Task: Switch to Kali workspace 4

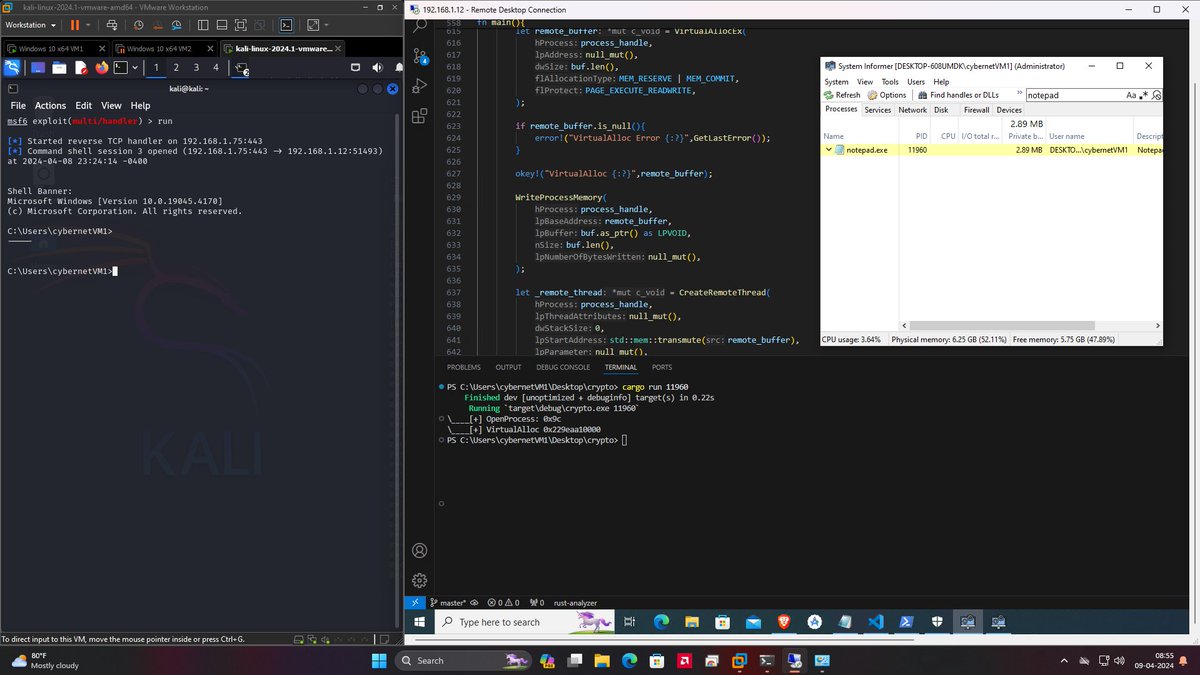Action: (x=216, y=67)
